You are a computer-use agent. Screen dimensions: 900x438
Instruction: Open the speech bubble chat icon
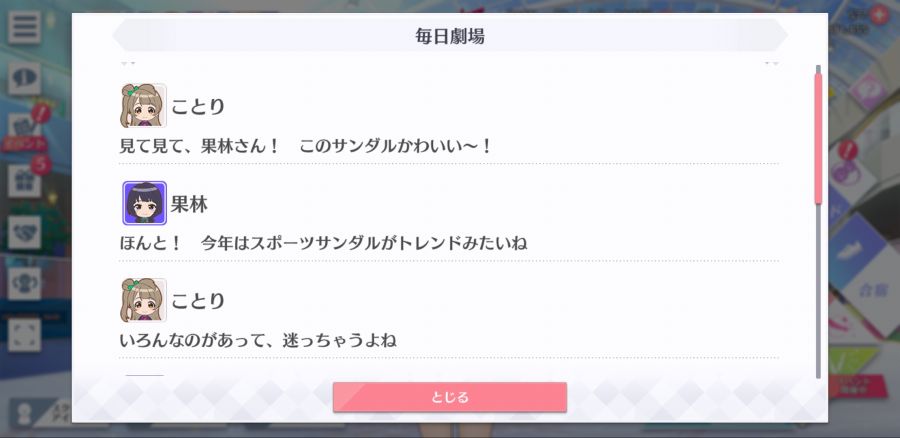pyautogui.click(x=24, y=79)
